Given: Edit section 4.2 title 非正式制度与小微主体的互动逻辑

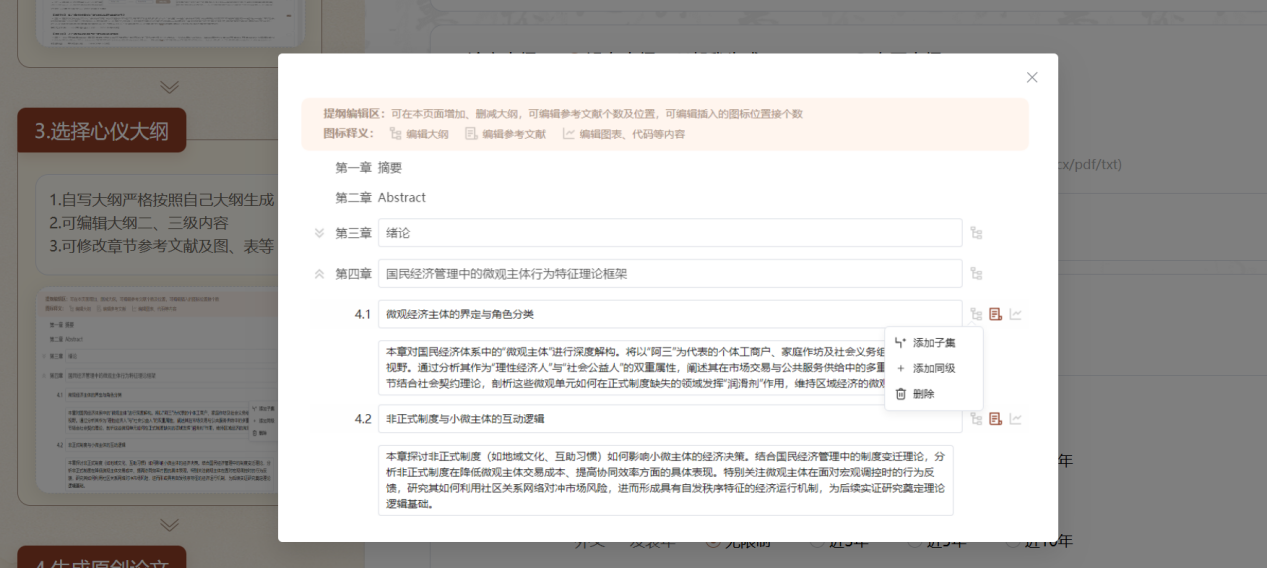Looking at the screenshot, I should coord(670,419).
